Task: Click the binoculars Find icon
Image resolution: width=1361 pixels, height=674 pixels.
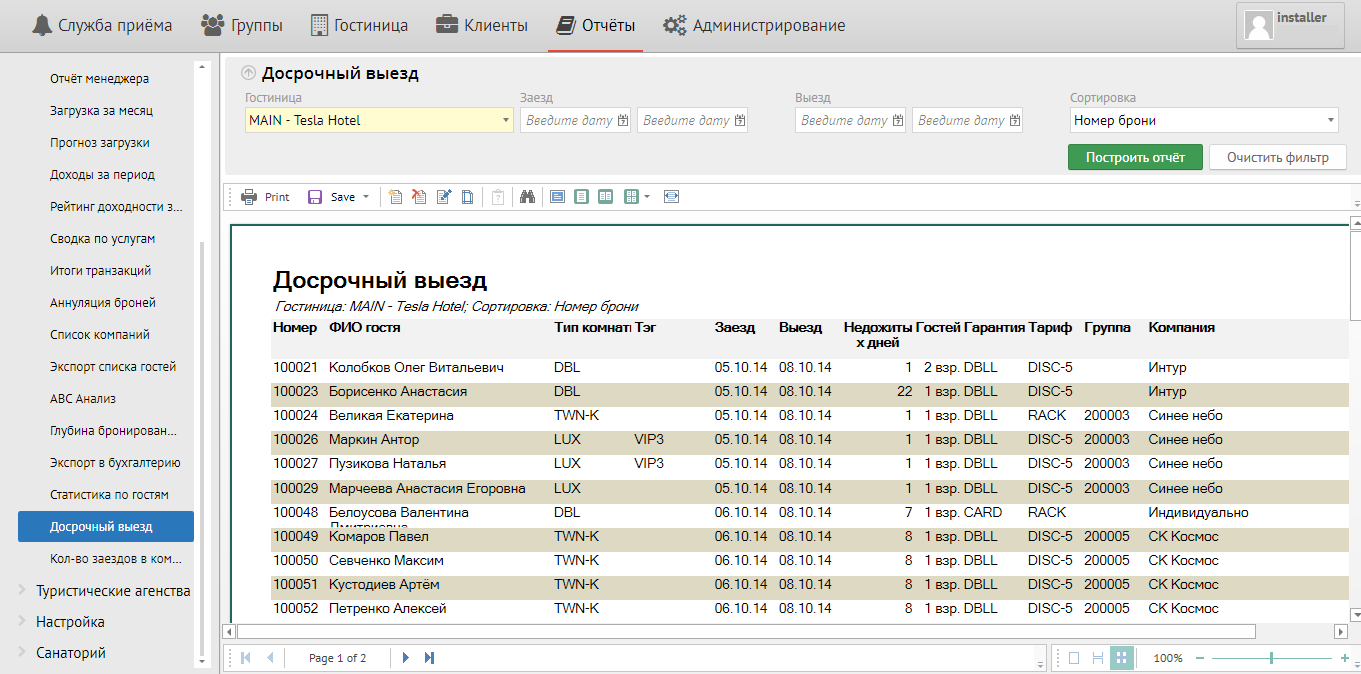Action: (528, 197)
